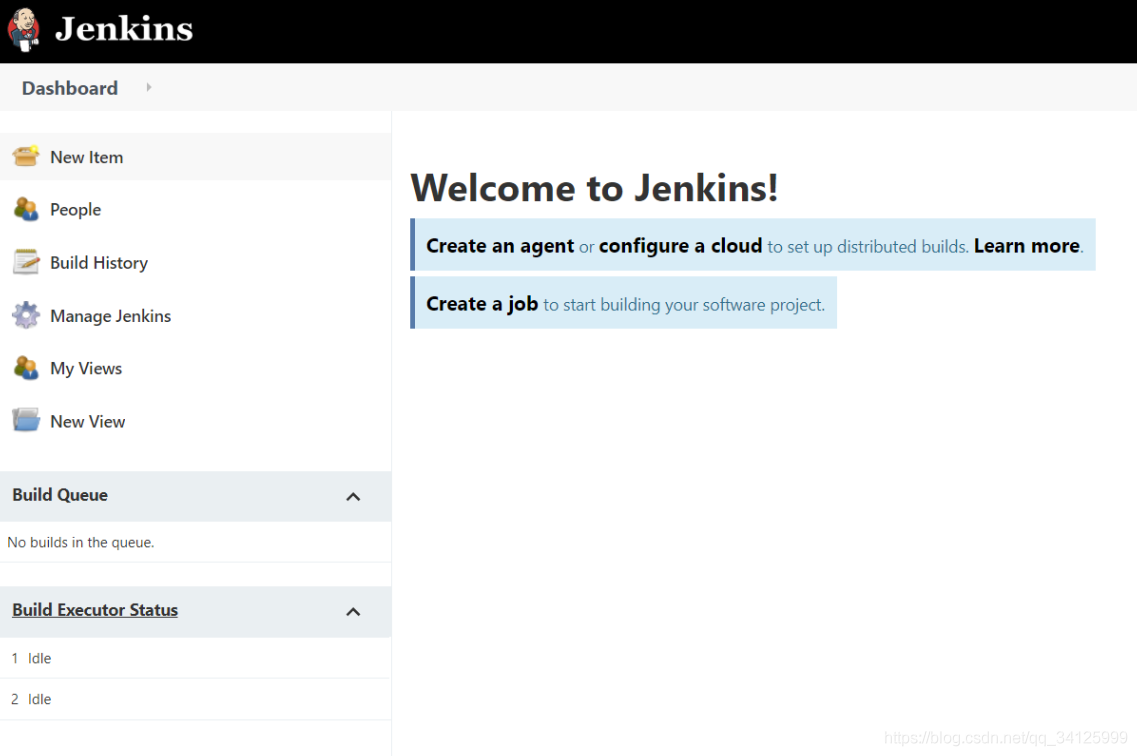Click the Create an agent link
Image resolution: width=1137 pixels, height=756 pixels.
500,246
